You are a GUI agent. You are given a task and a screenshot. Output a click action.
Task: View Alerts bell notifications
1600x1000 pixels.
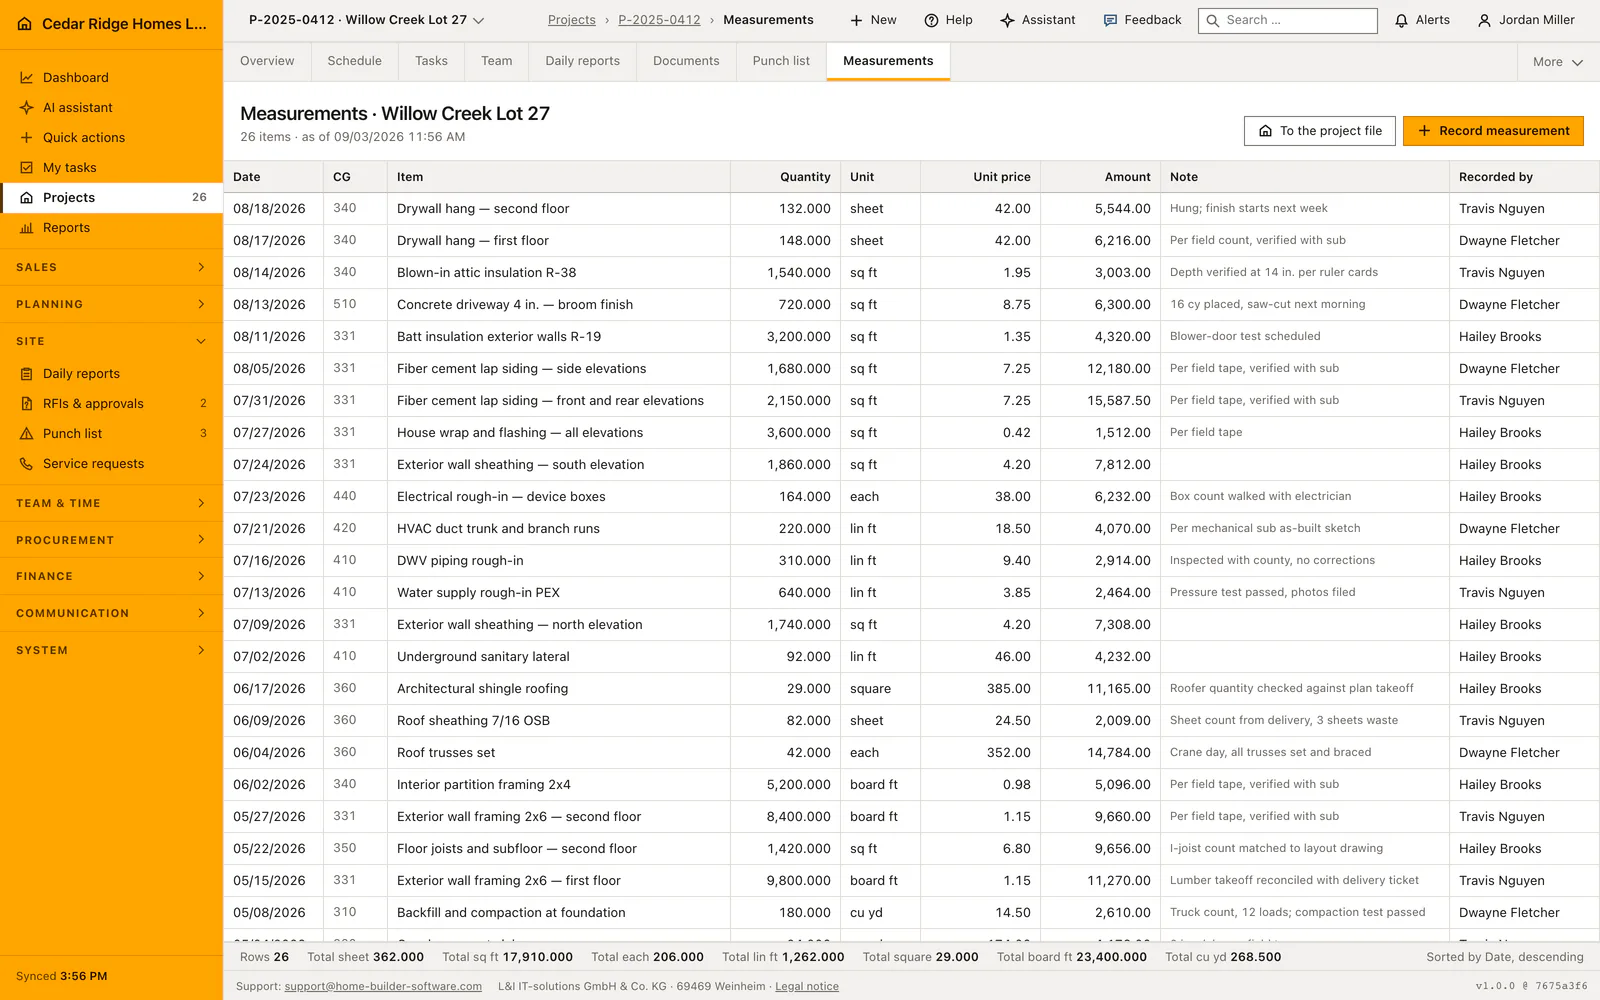coord(1422,20)
